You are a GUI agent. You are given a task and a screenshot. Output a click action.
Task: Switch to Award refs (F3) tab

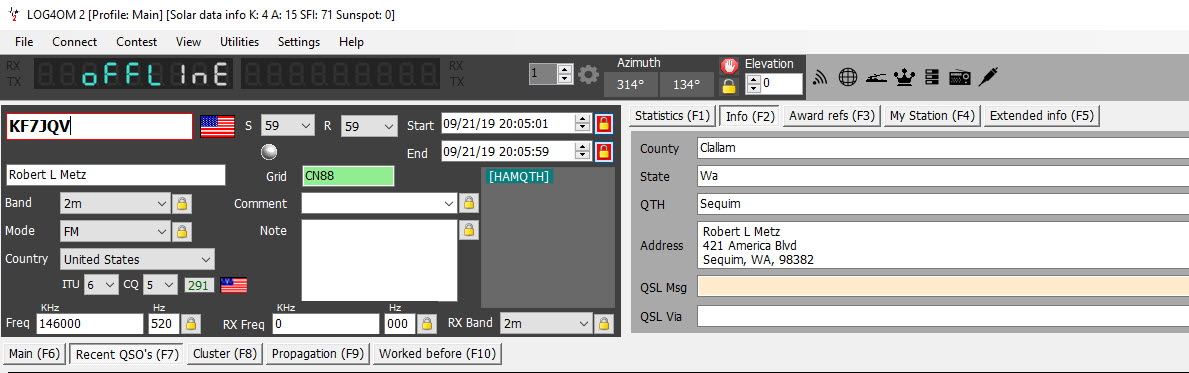(832, 116)
